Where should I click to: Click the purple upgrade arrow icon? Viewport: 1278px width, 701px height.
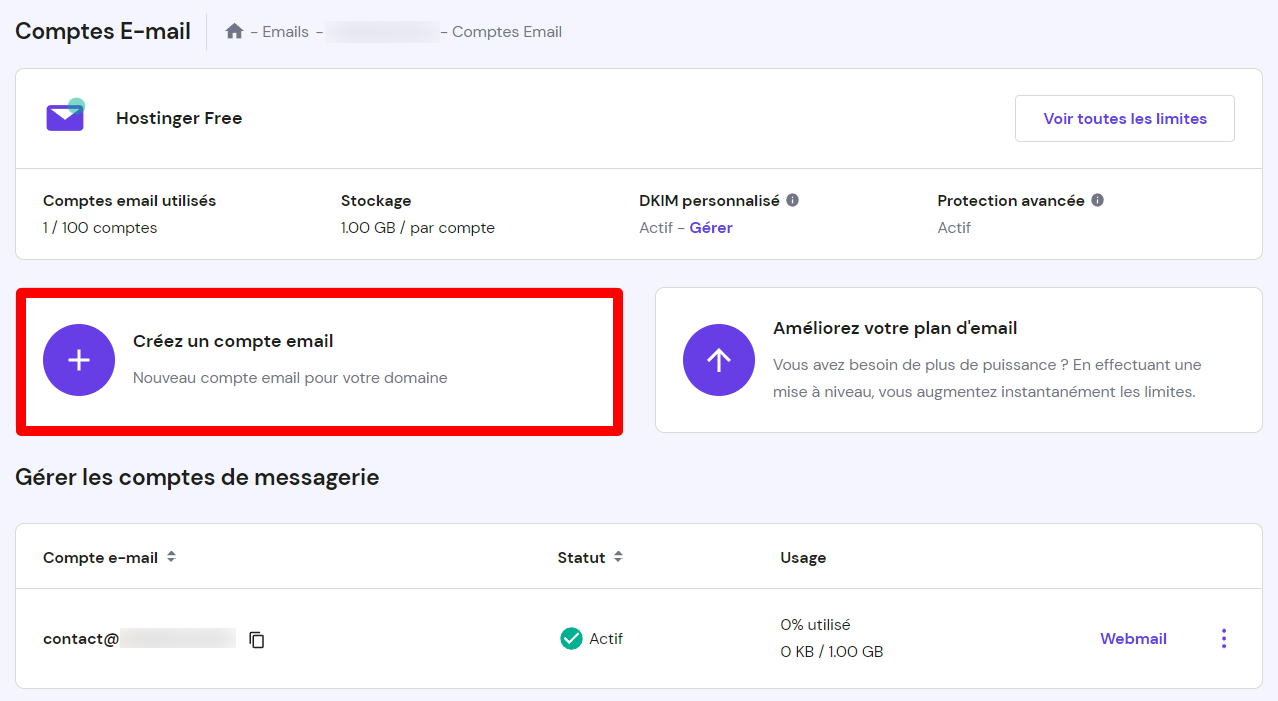718,360
